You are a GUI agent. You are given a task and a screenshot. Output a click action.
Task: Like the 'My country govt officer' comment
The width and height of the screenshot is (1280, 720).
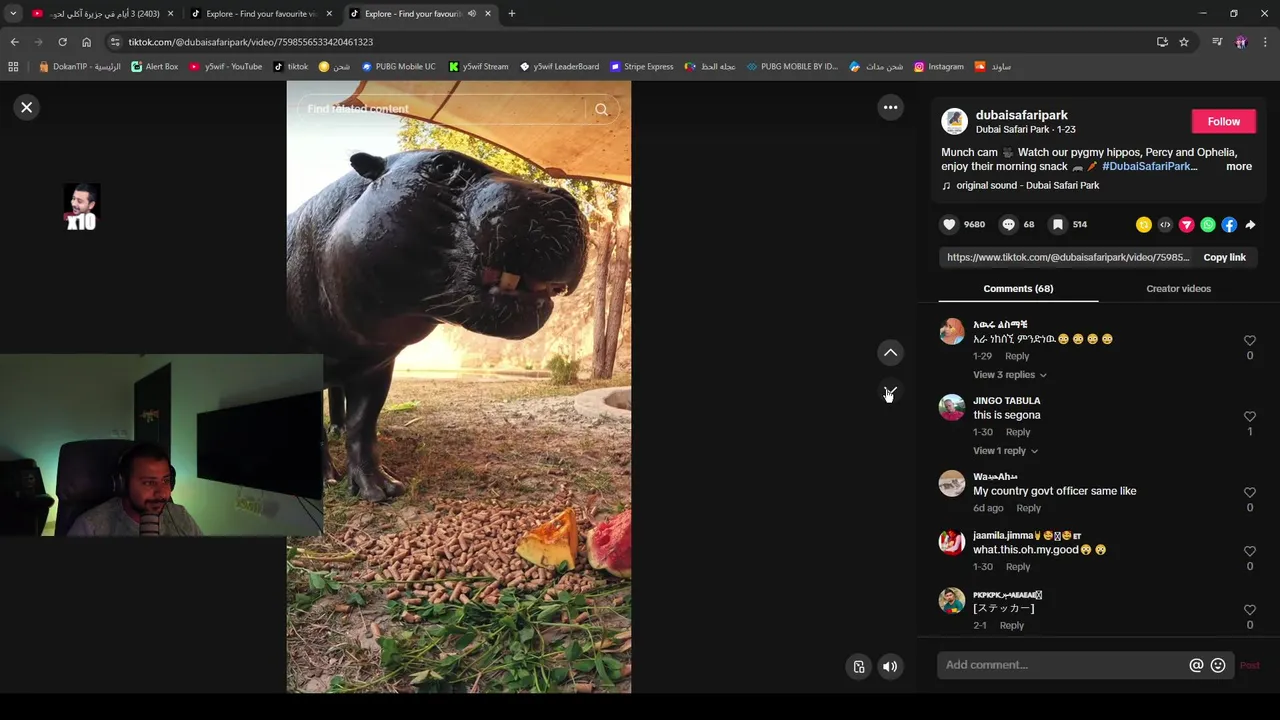(1249, 492)
